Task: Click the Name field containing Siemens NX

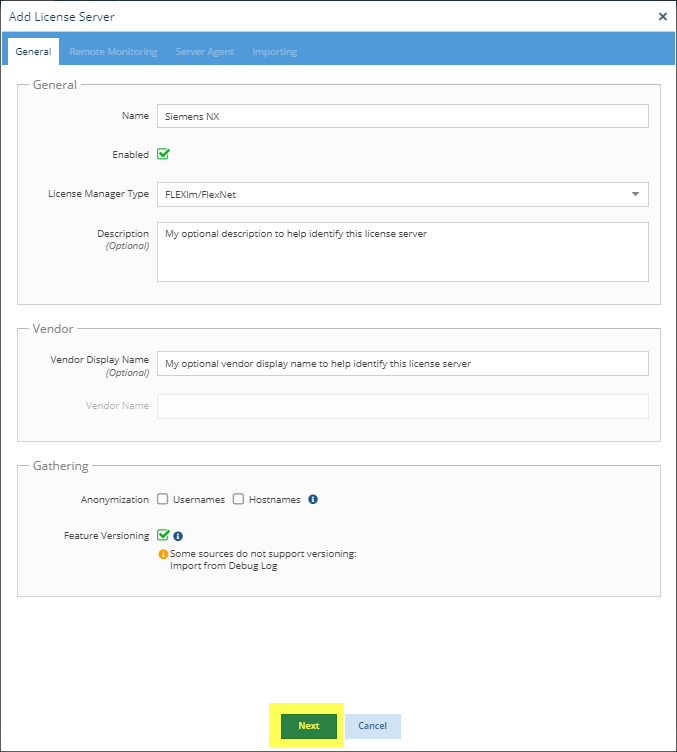Action: point(403,116)
